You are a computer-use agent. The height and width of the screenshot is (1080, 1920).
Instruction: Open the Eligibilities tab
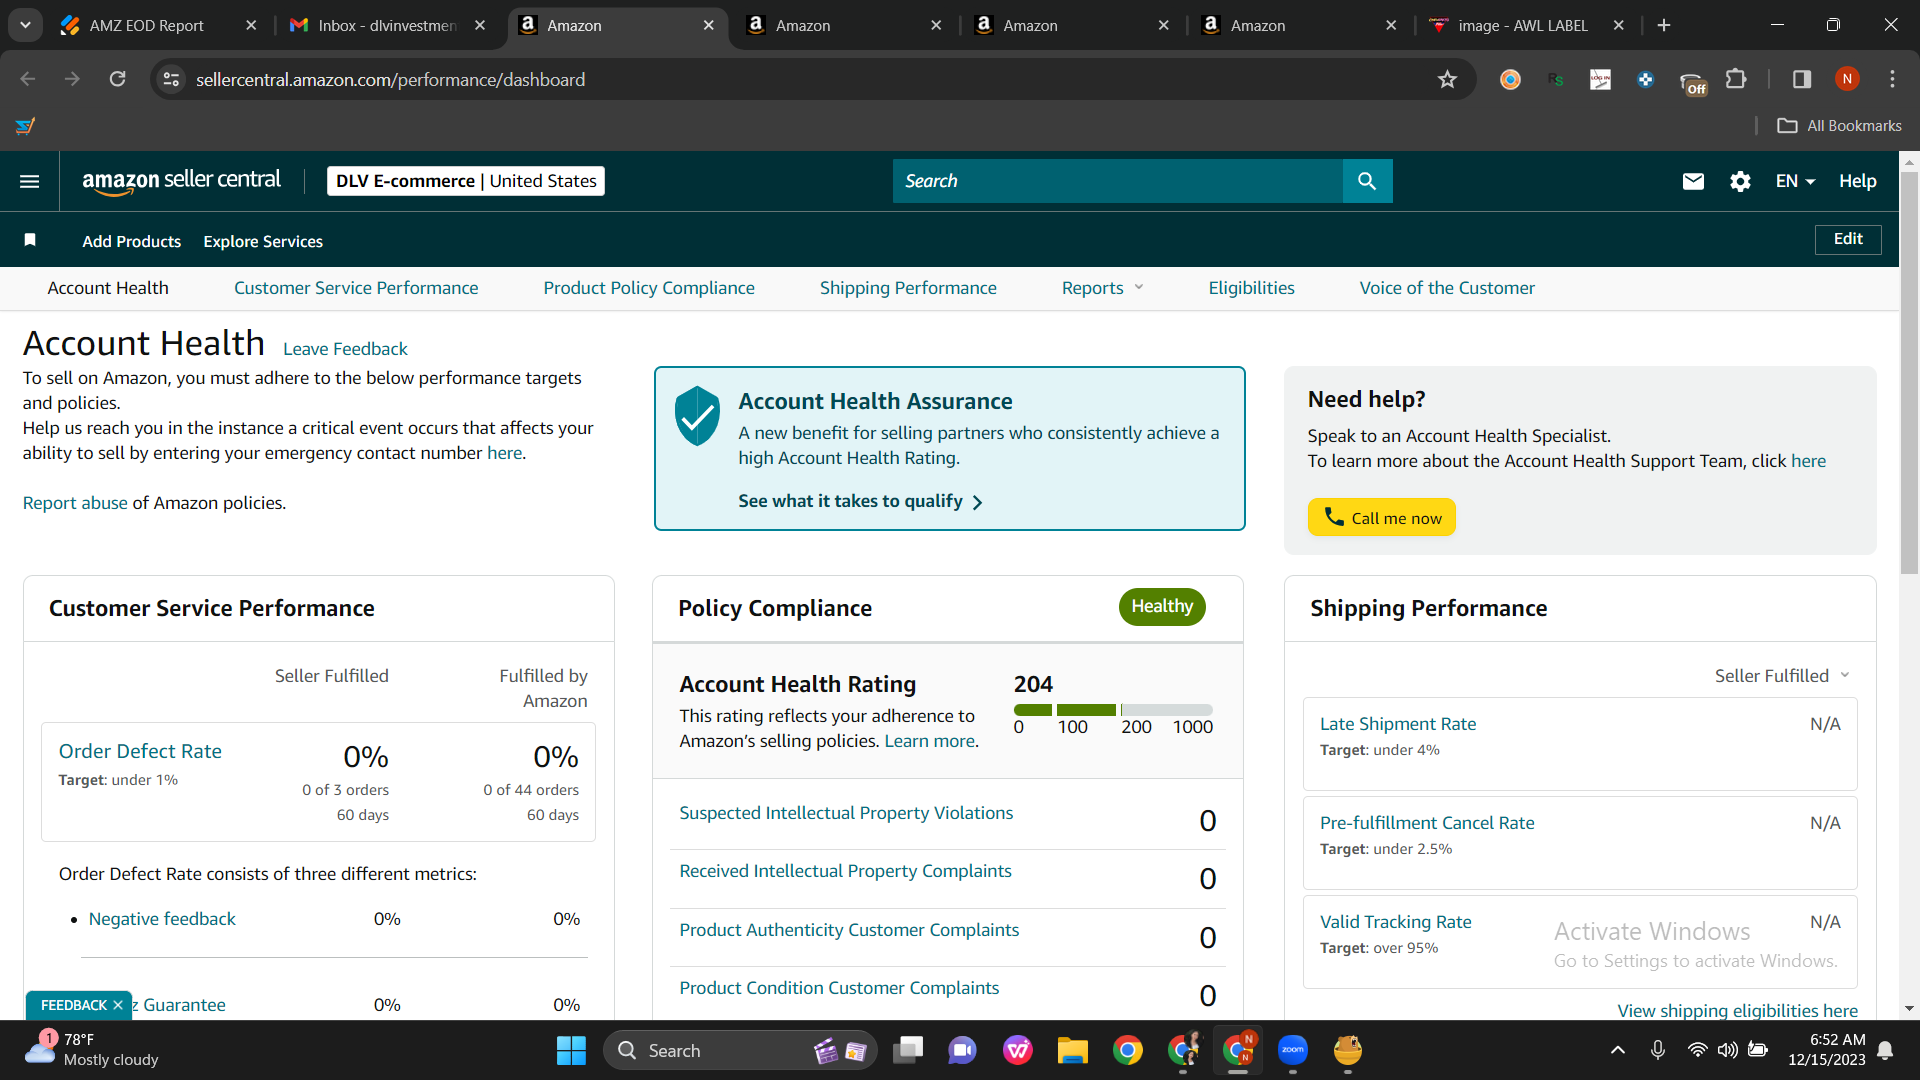[x=1251, y=288]
